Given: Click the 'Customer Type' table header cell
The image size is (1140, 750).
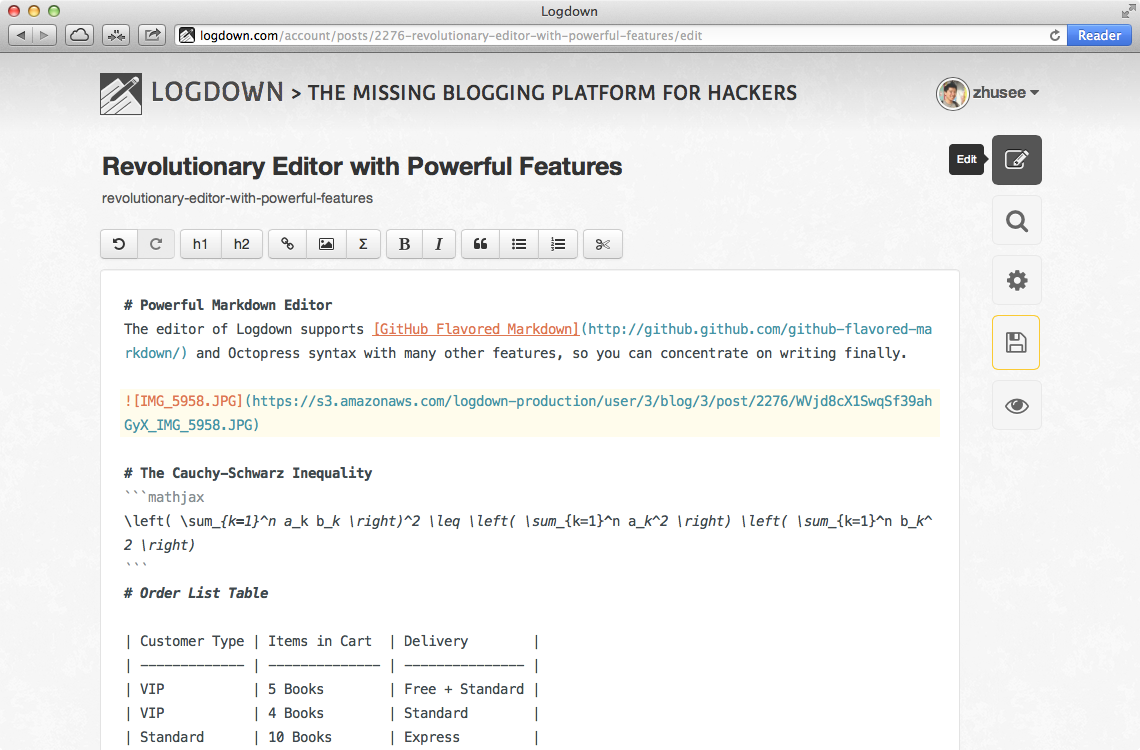Looking at the screenshot, I should [x=192, y=641].
